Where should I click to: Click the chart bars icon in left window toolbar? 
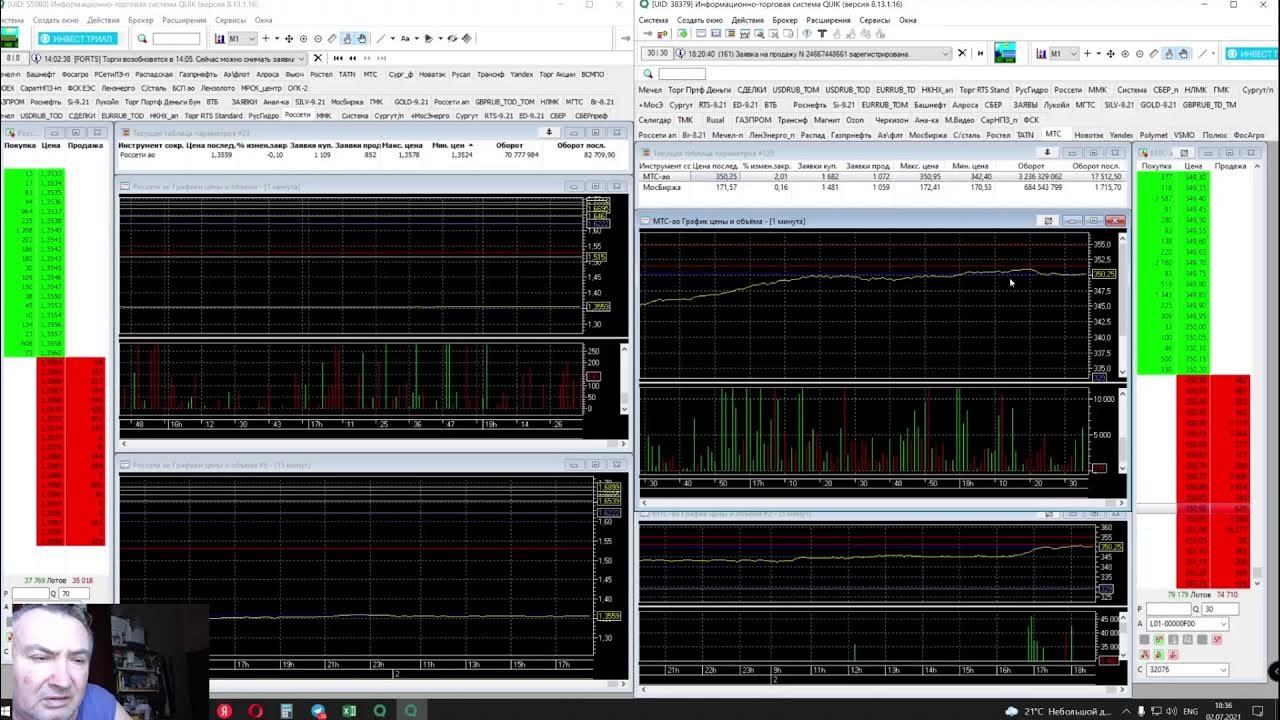[220, 39]
